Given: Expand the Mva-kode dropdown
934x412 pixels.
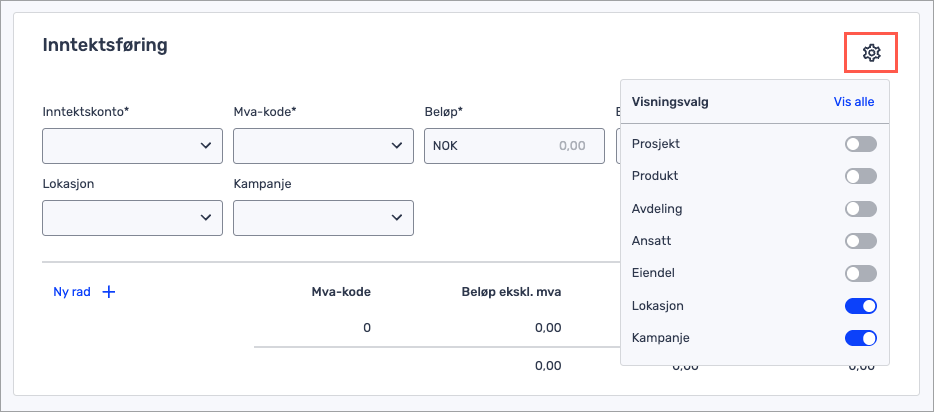Looking at the screenshot, I should 322,146.
